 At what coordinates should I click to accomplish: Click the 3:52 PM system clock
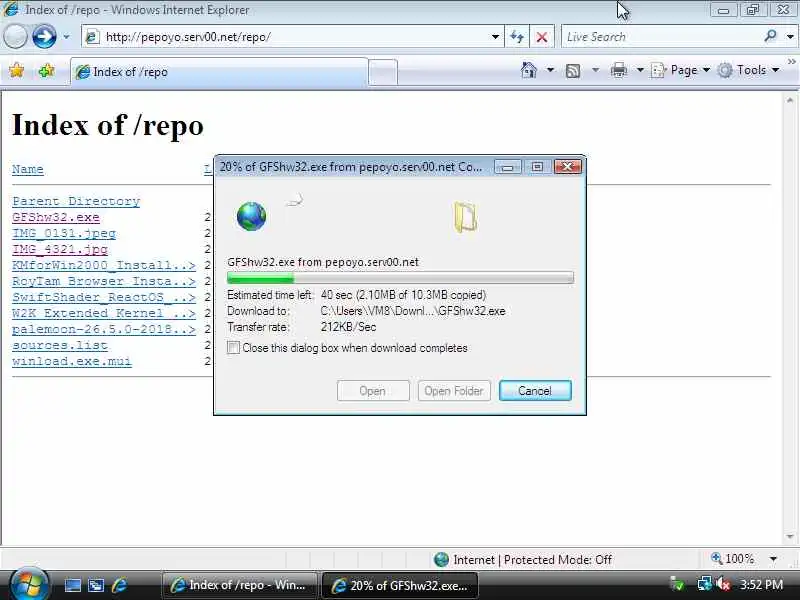pos(761,584)
